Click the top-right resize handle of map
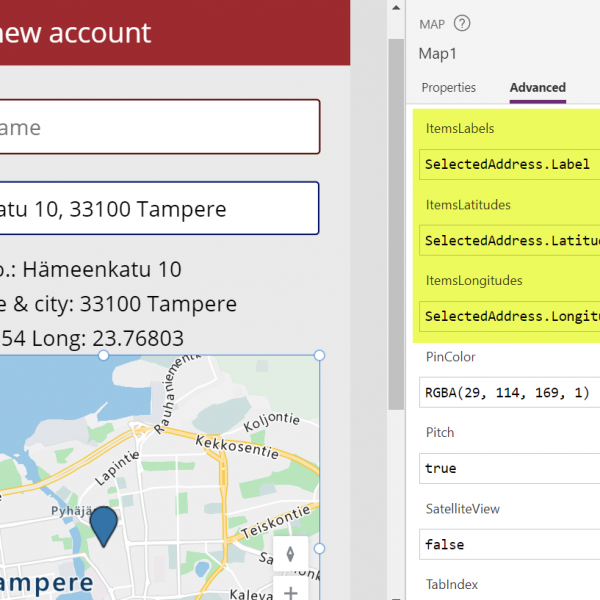Screen dimensions: 600x600 (x=319, y=355)
